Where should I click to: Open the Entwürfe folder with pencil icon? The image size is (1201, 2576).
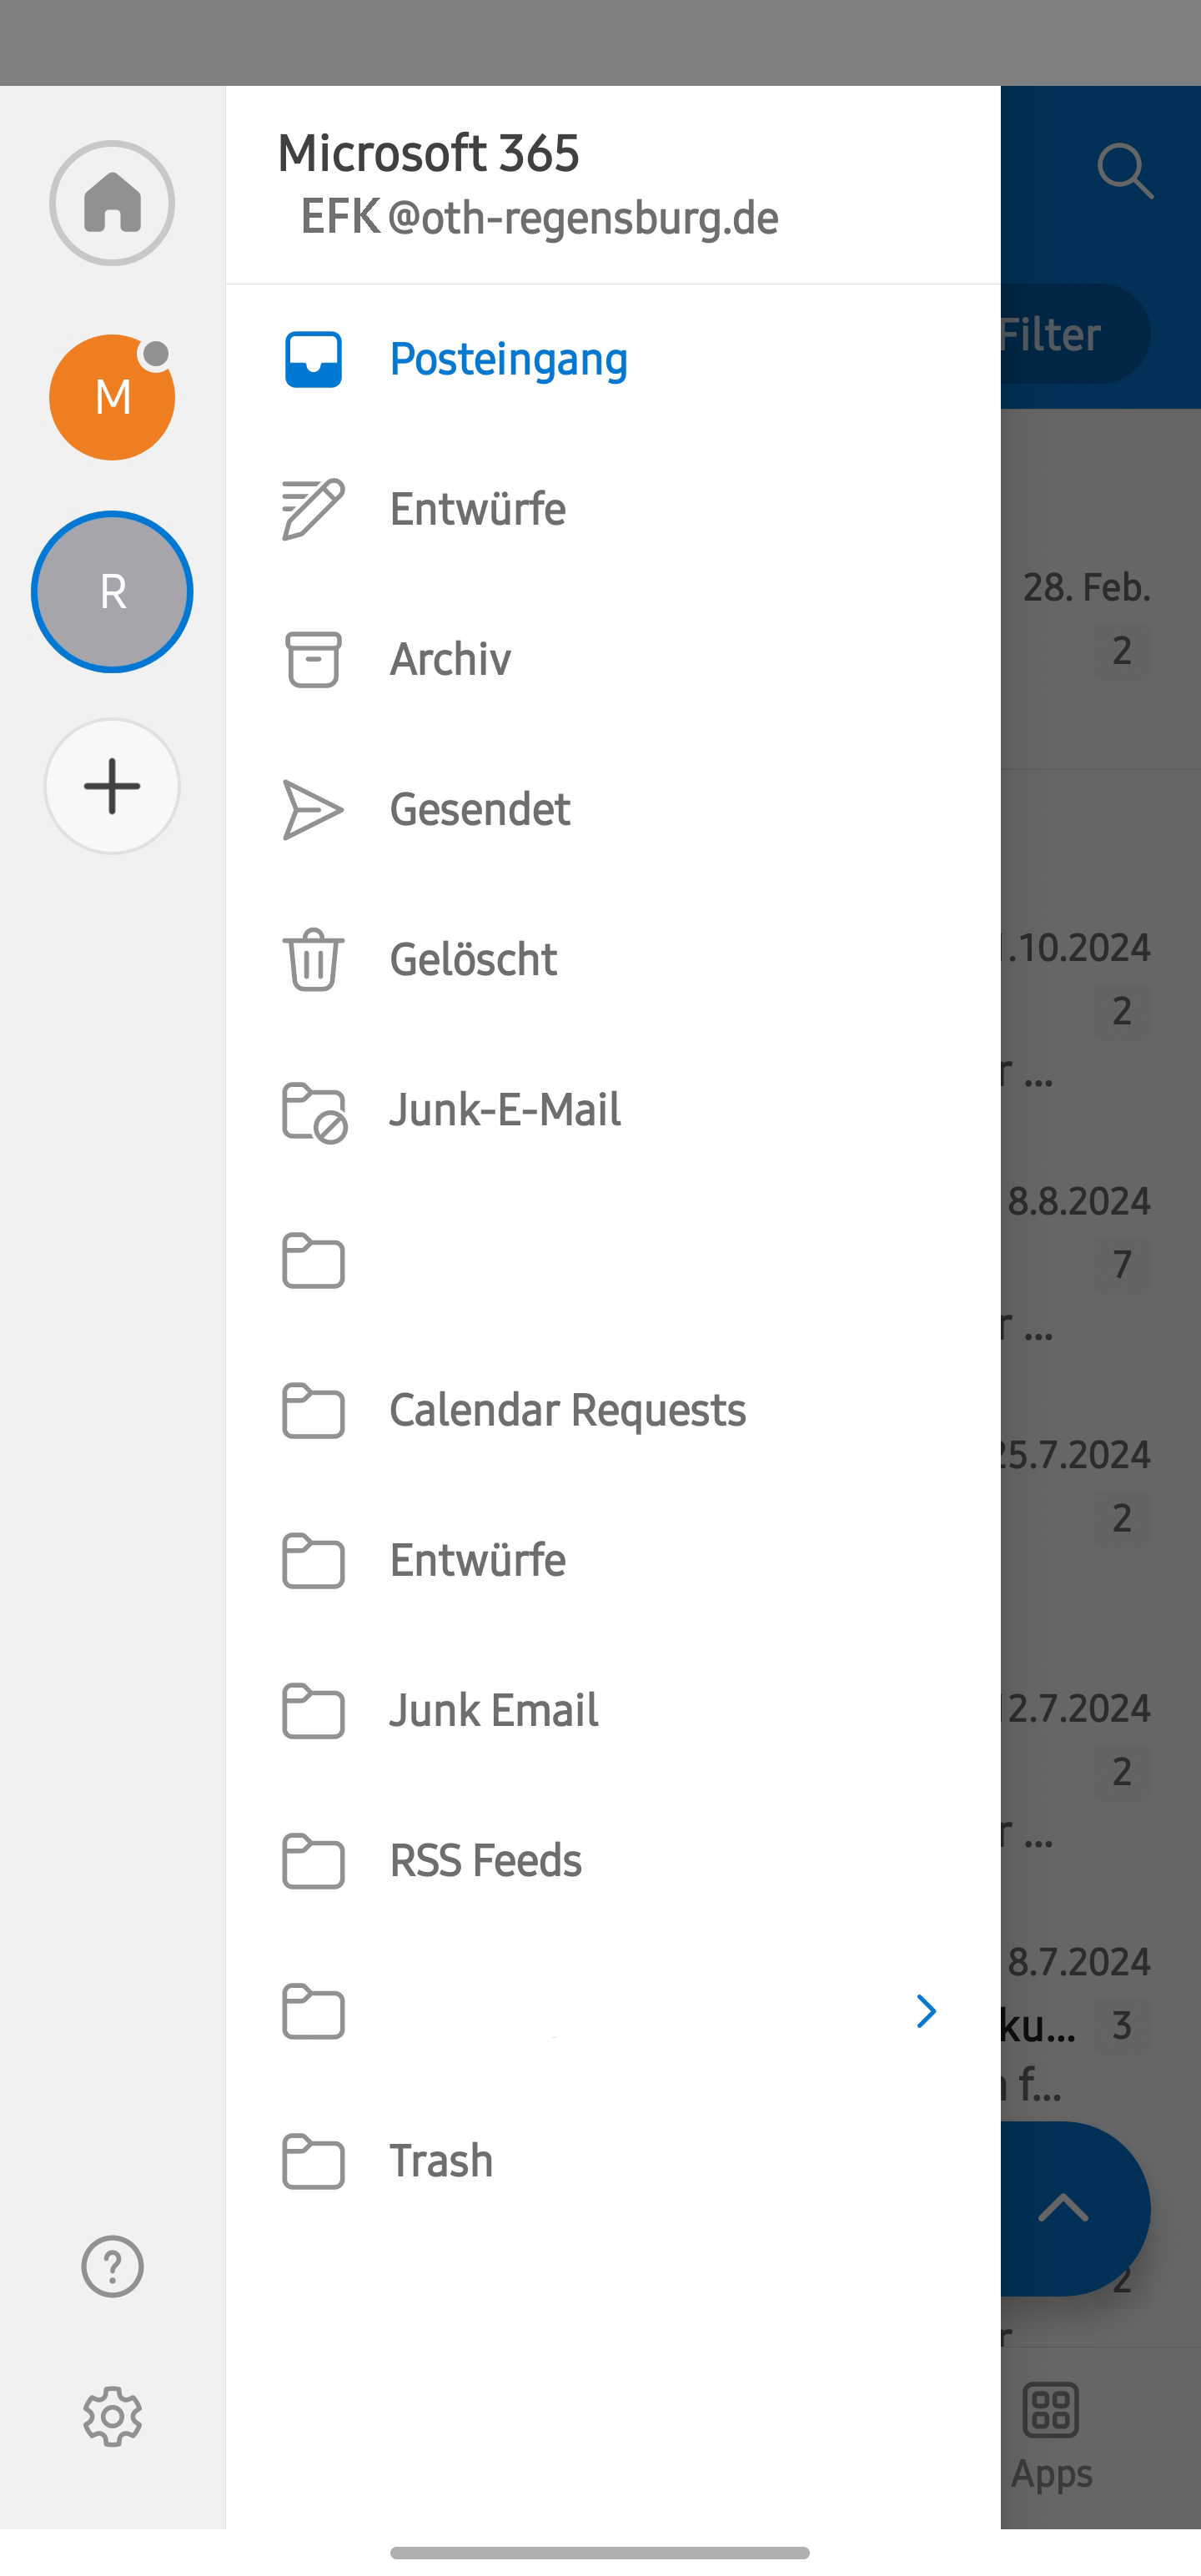(477, 509)
